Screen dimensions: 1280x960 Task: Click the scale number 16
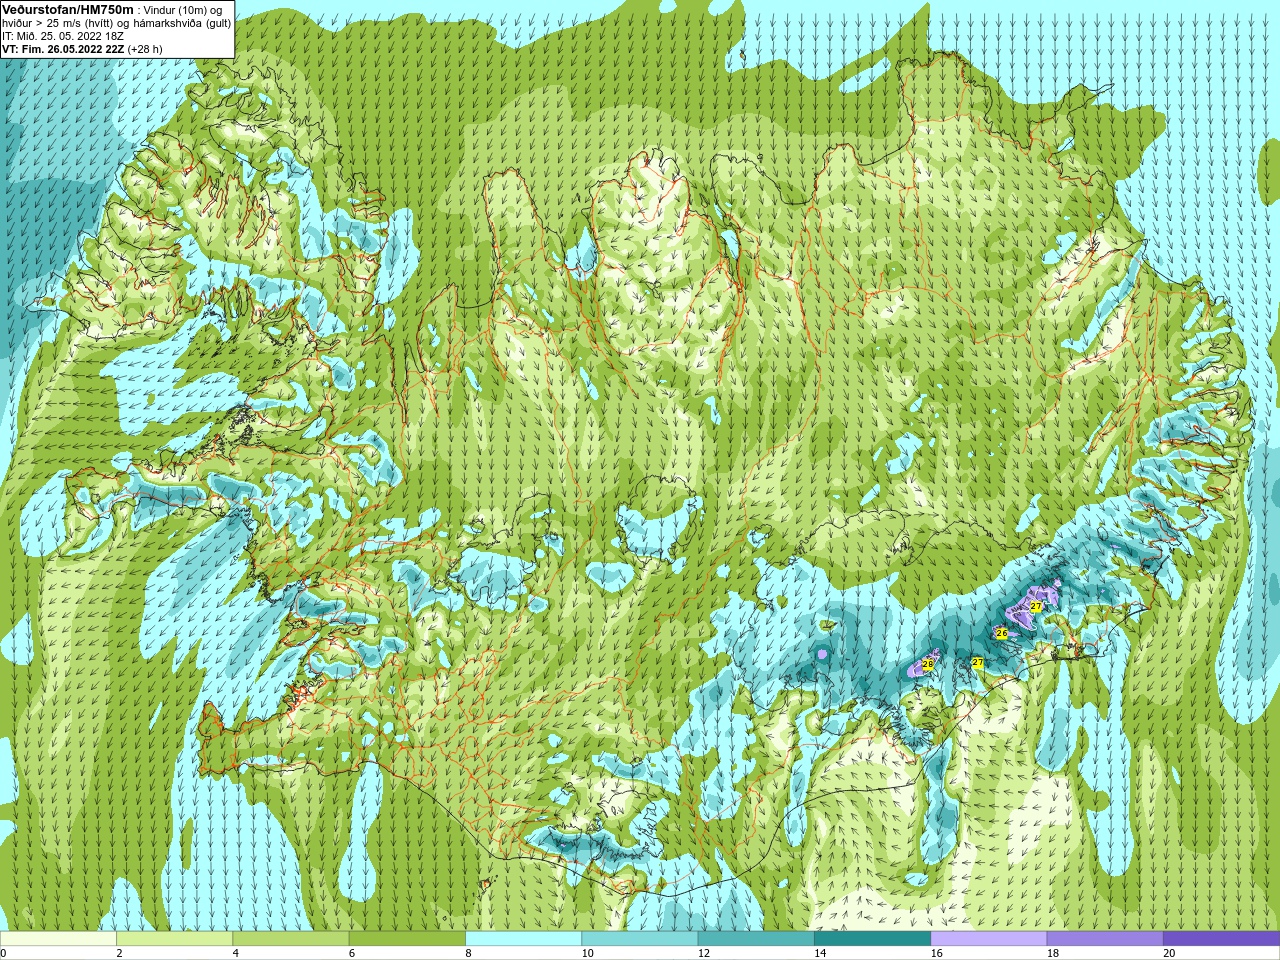[936, 953]
